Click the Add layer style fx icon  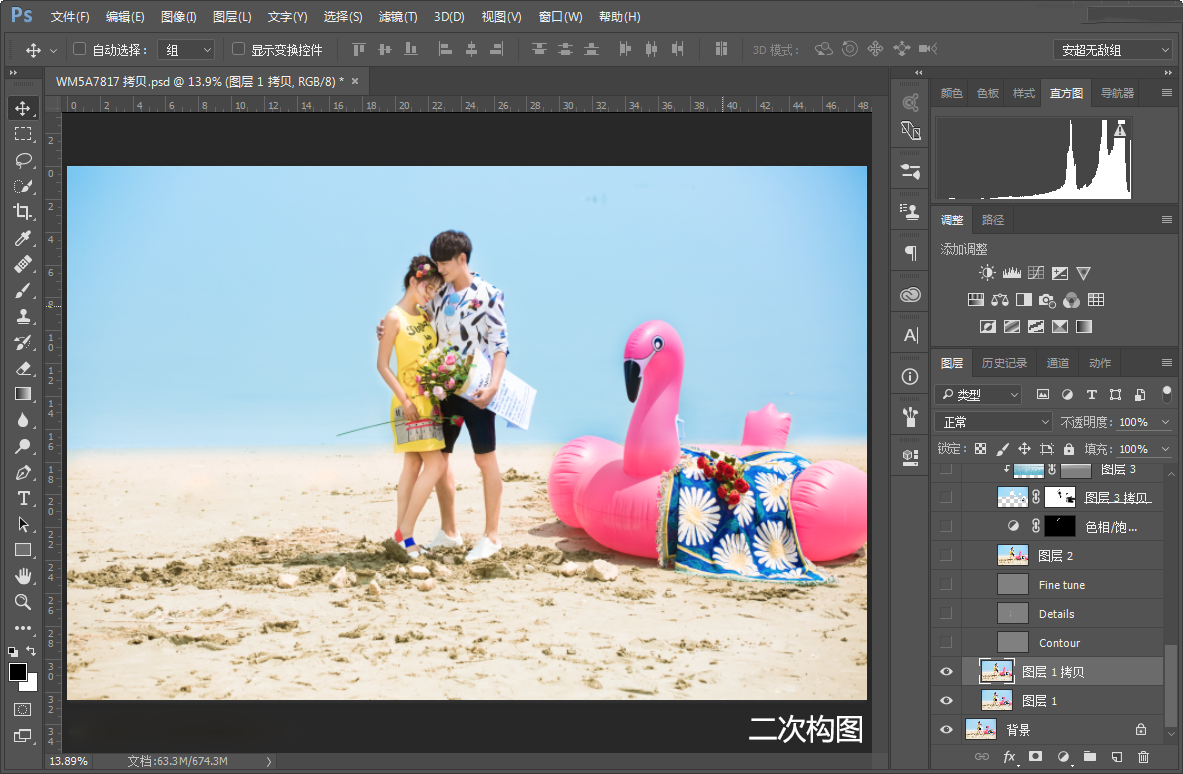(x=1009, y=757)
